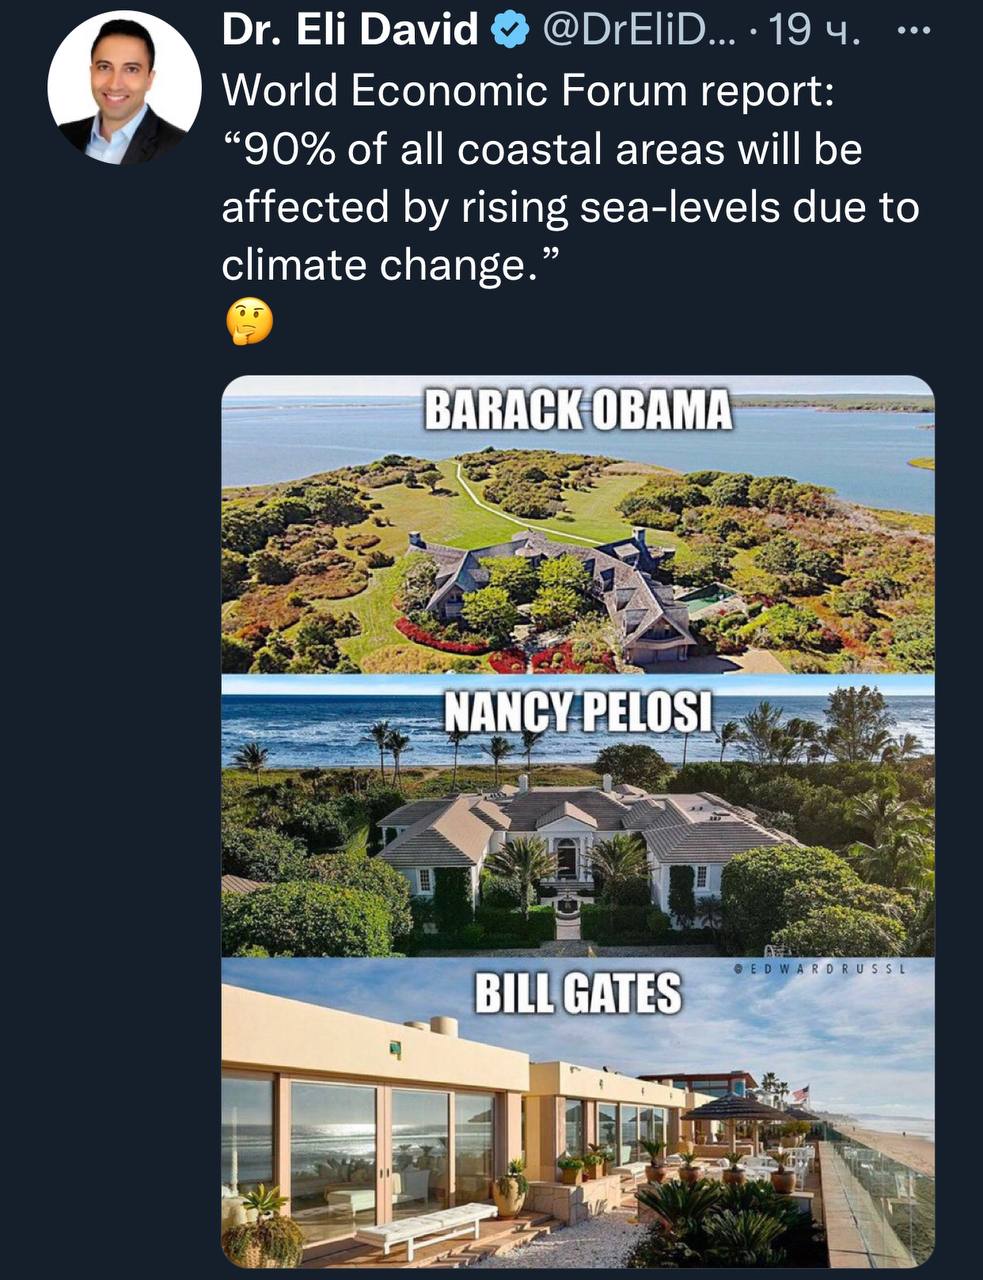Click the EDWARDRUSSL watermark
Viewport: 983px width, 1280px height.
coord(818,968)
